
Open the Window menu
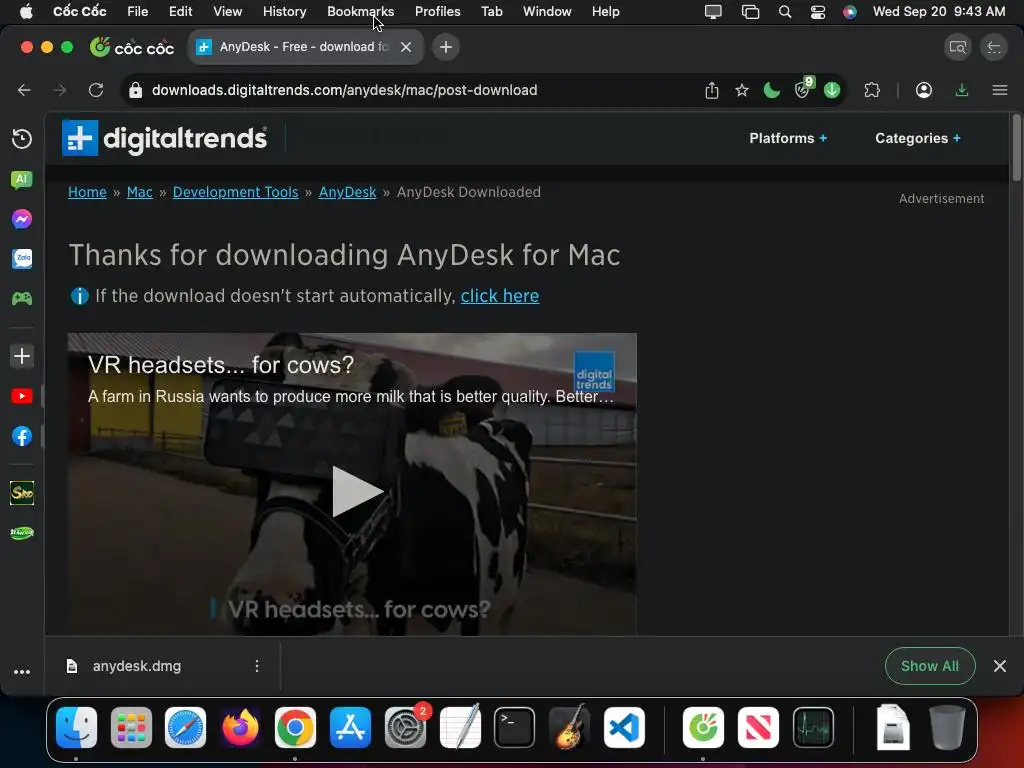(x=547, y=12)
